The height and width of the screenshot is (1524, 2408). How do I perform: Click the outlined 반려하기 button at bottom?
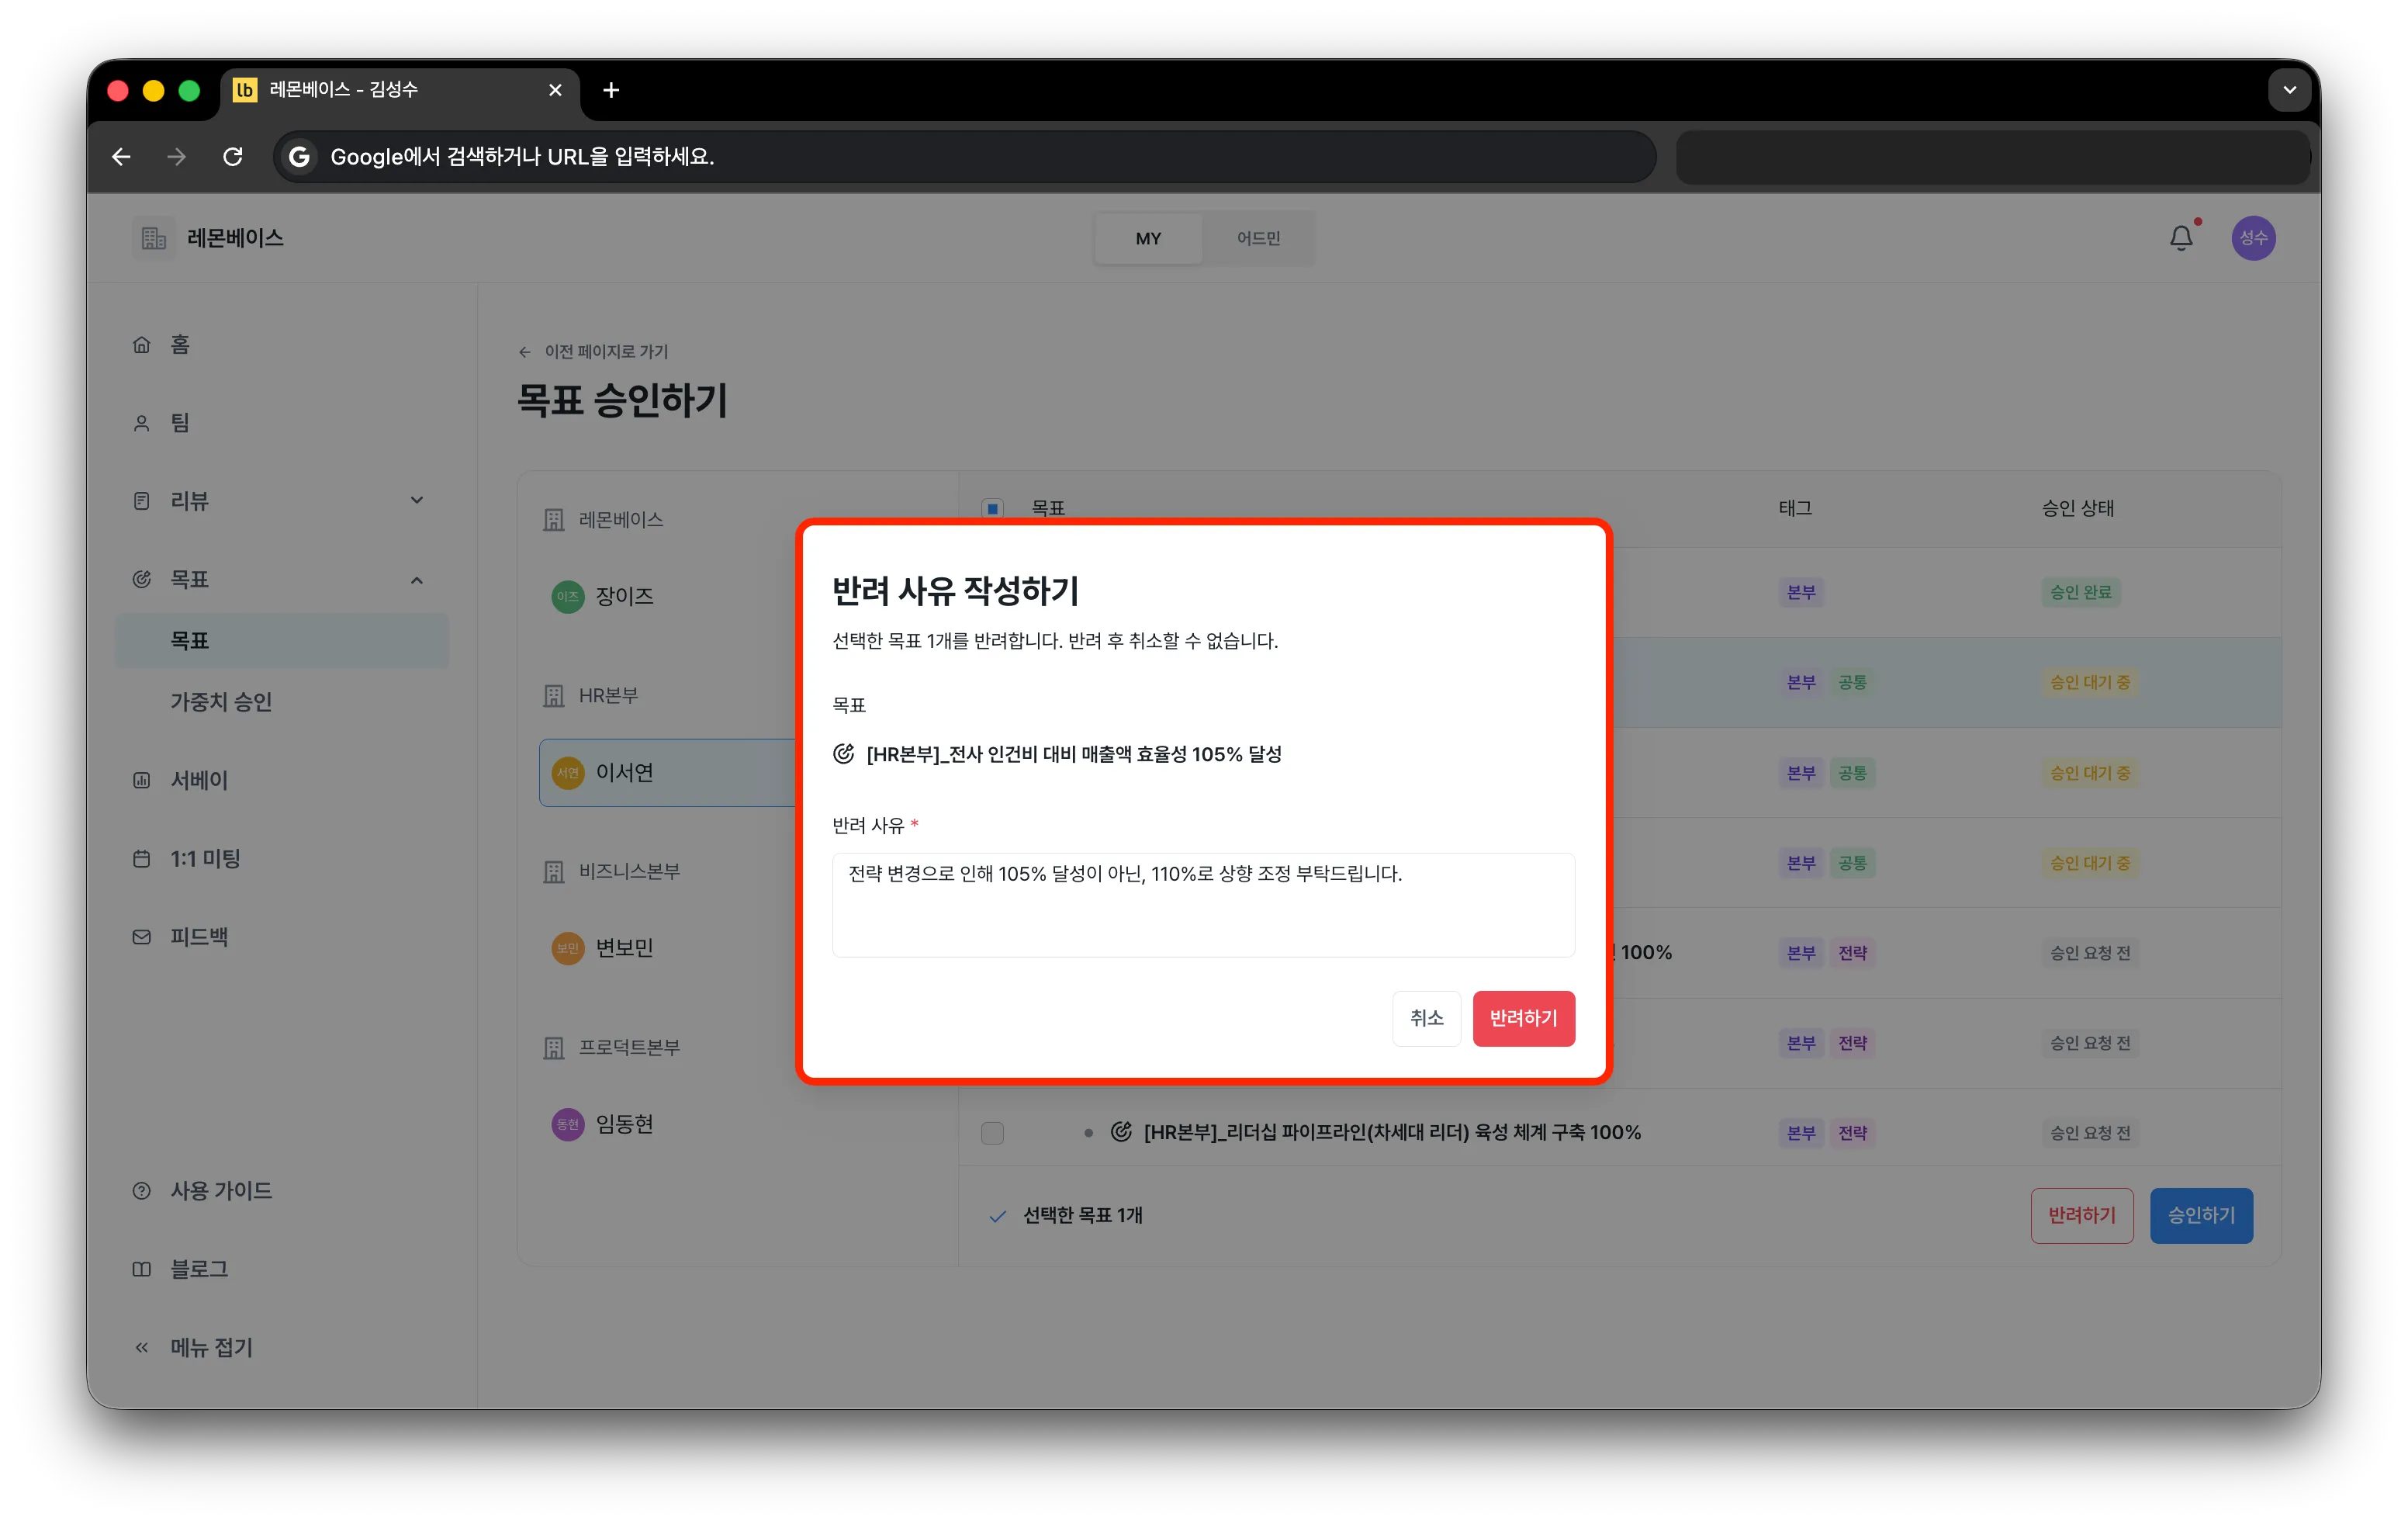2081,1216
